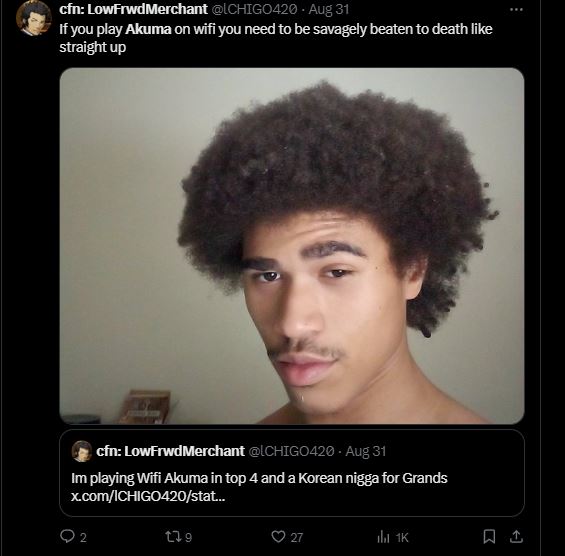
Task: Click the repost arrows icon
Action: (x=173, y=537)
